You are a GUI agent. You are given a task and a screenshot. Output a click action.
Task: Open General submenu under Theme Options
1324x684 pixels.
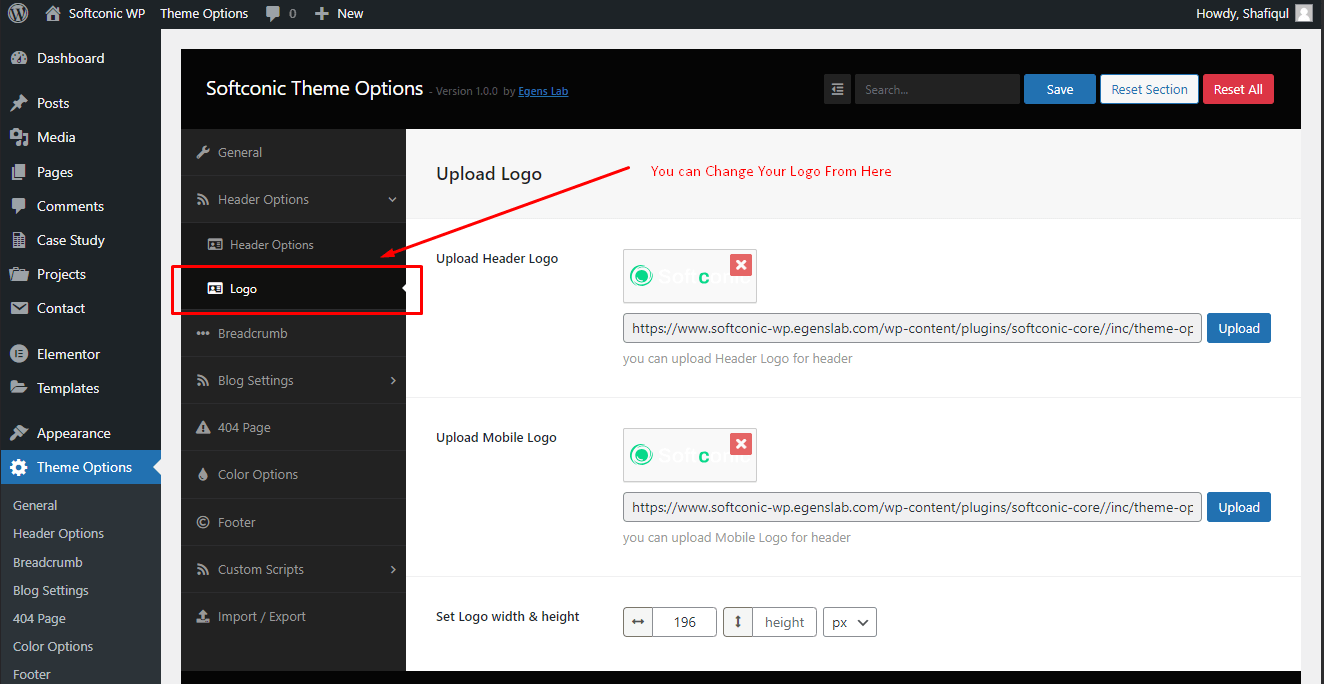click(x=35, y=505)
